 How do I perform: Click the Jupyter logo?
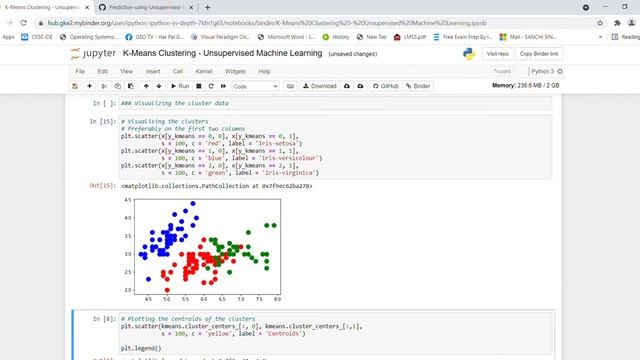(x=93, y=53)
